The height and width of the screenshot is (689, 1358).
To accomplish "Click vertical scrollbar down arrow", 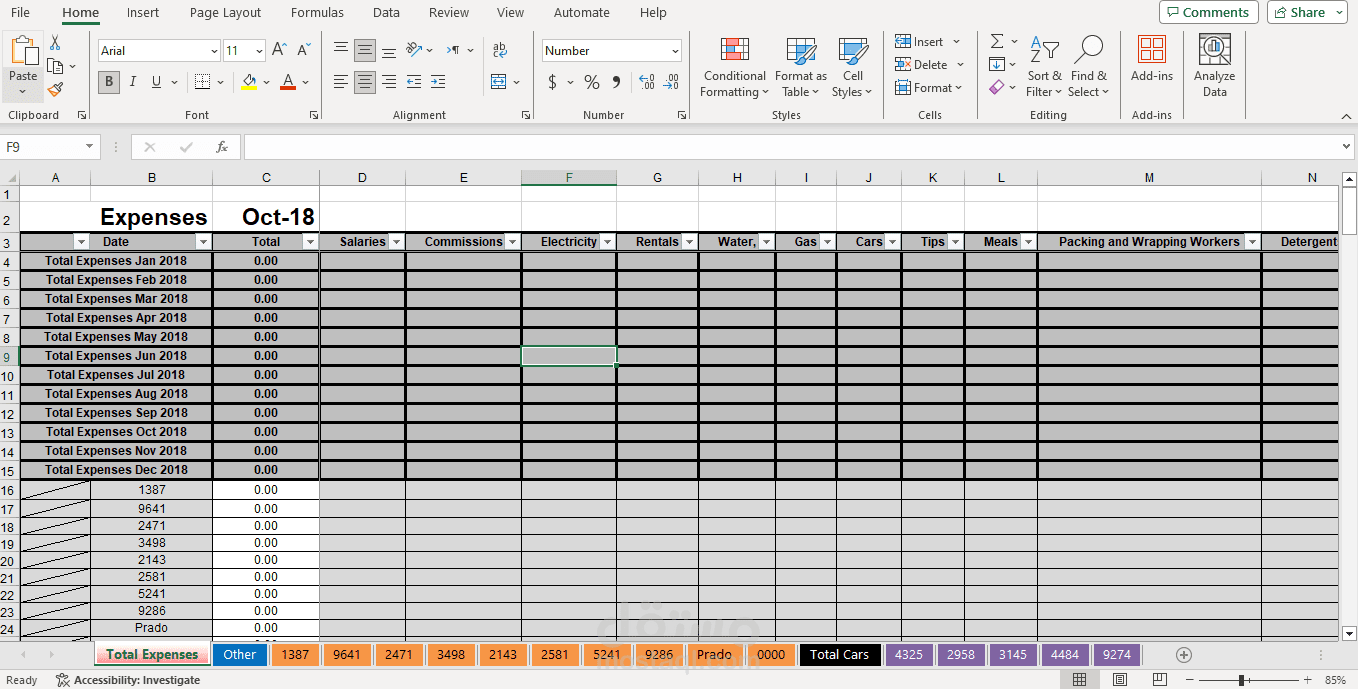I will pos(1348,633).
